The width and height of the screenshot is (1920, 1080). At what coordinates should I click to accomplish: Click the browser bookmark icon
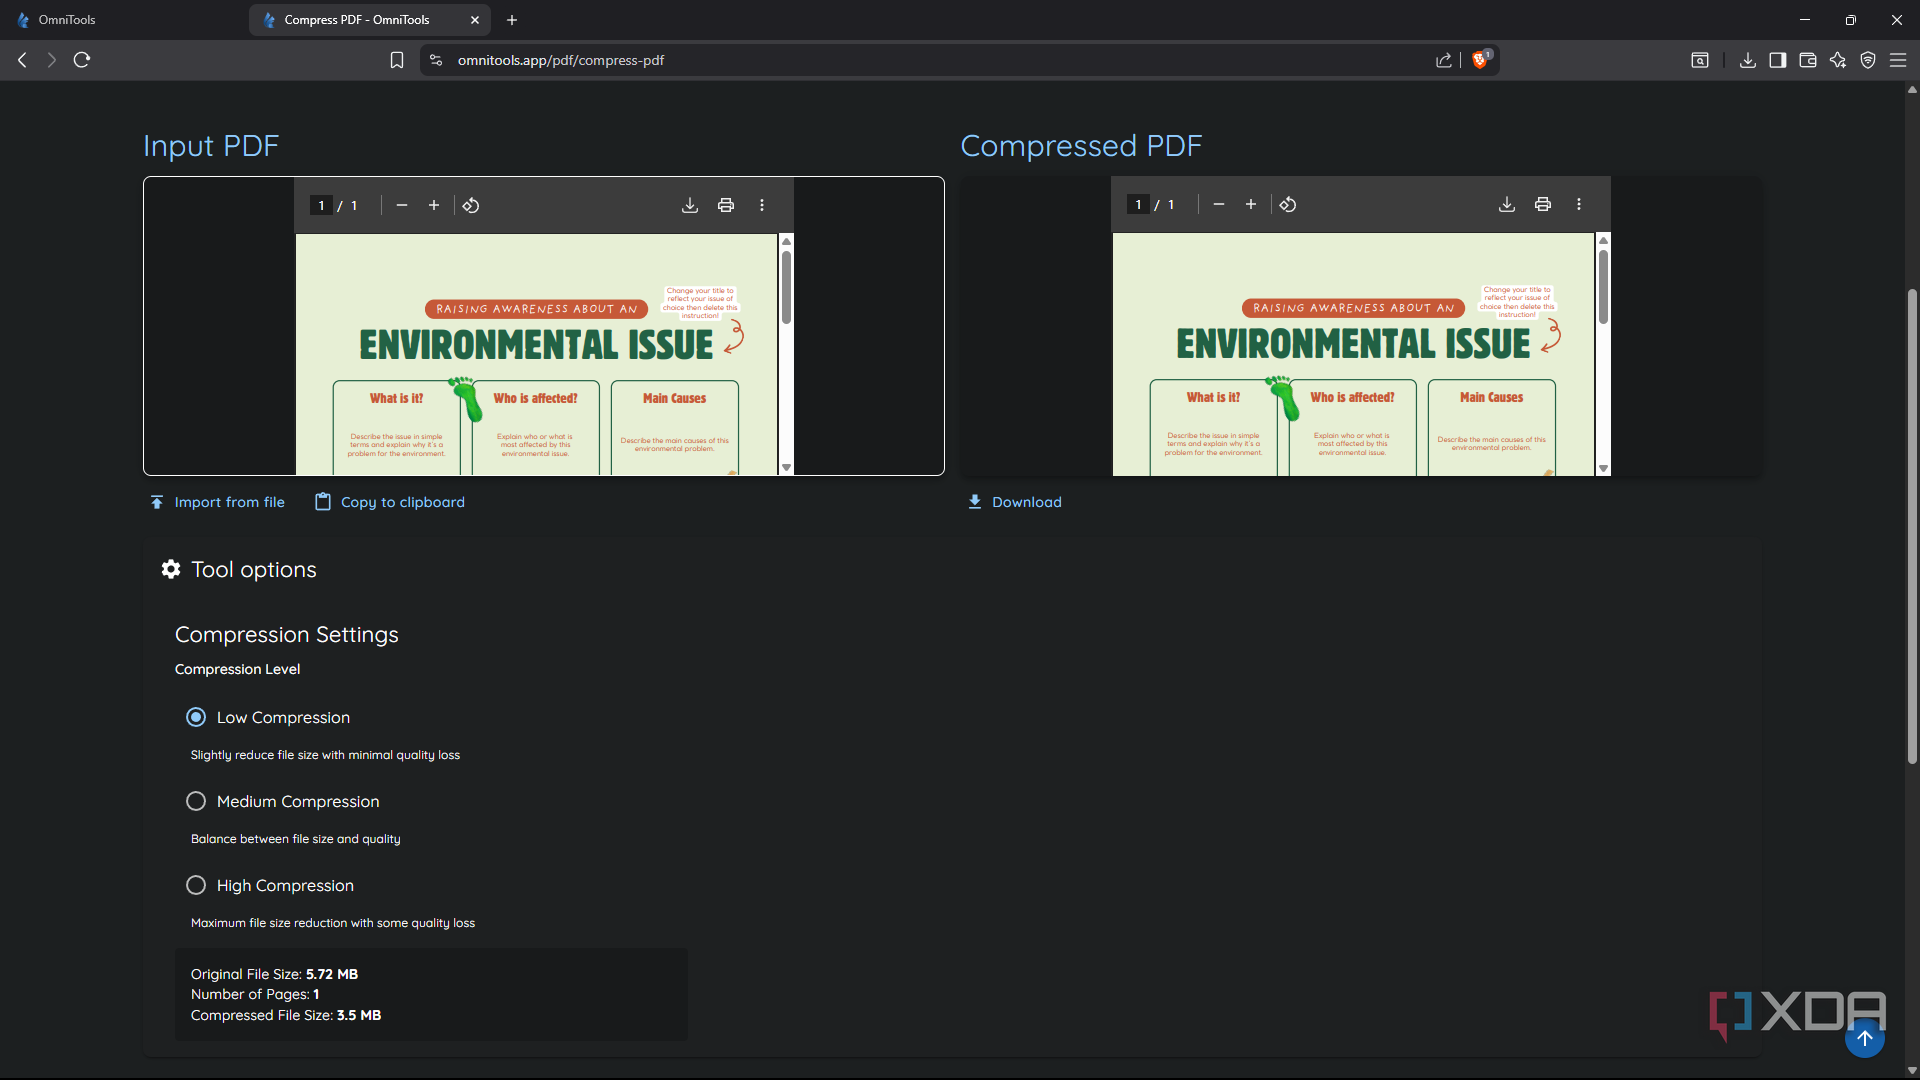[x=397, y=60]
